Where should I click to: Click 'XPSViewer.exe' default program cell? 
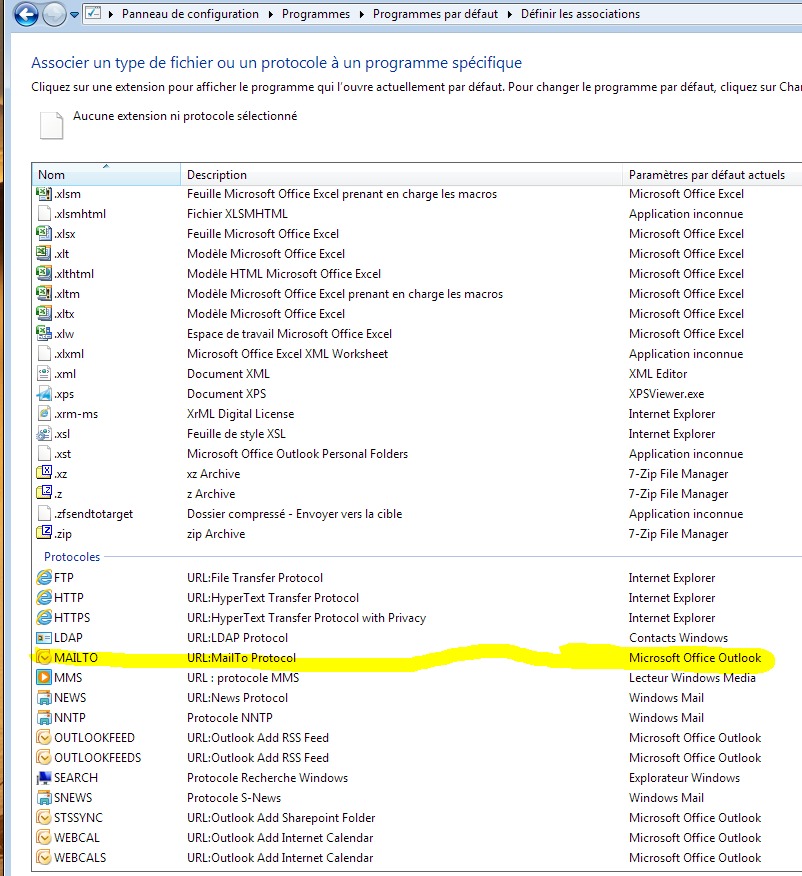pos(666,393)
